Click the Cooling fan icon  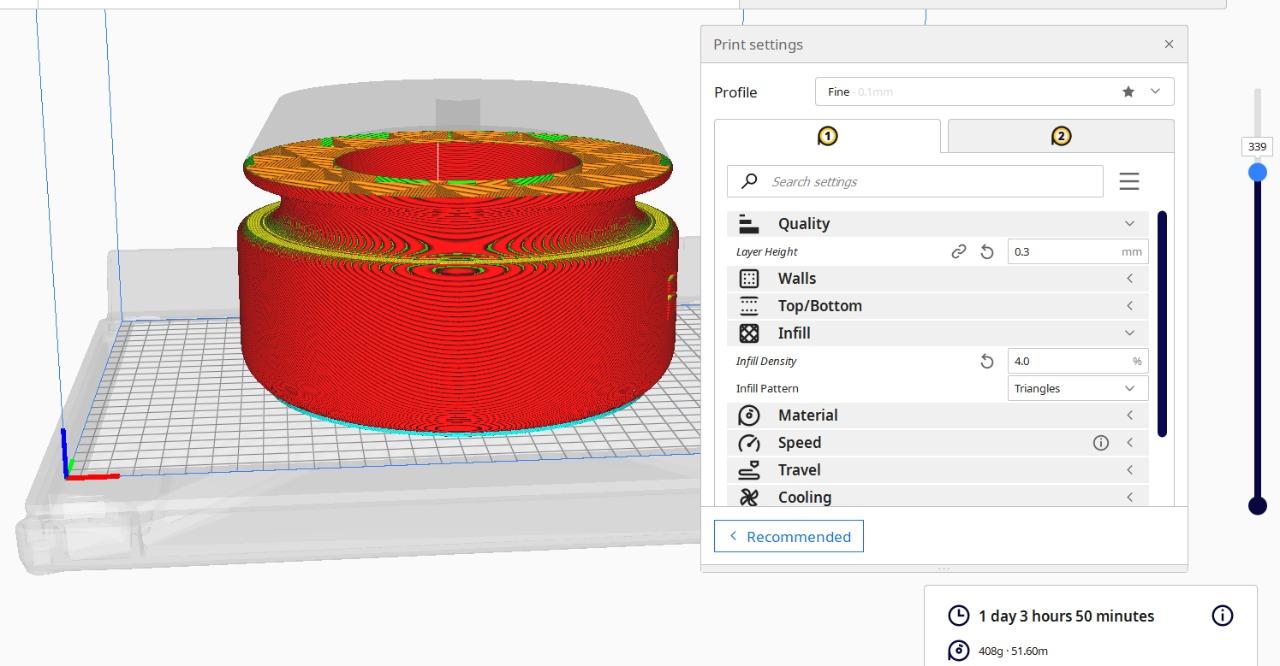click(748, 497)
